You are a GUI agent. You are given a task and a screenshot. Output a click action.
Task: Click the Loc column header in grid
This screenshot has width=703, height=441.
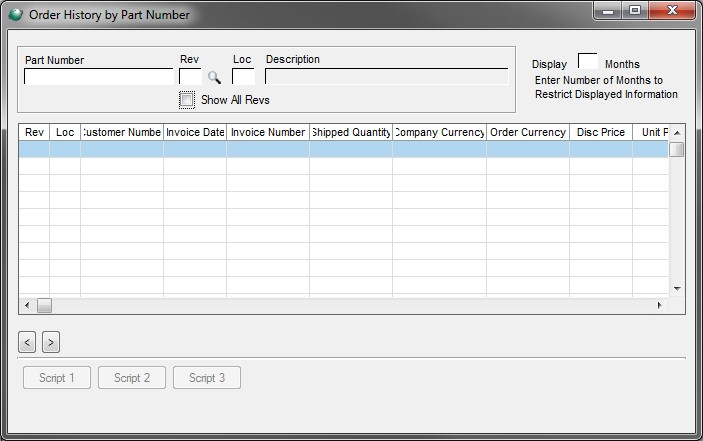coord(65,132)
